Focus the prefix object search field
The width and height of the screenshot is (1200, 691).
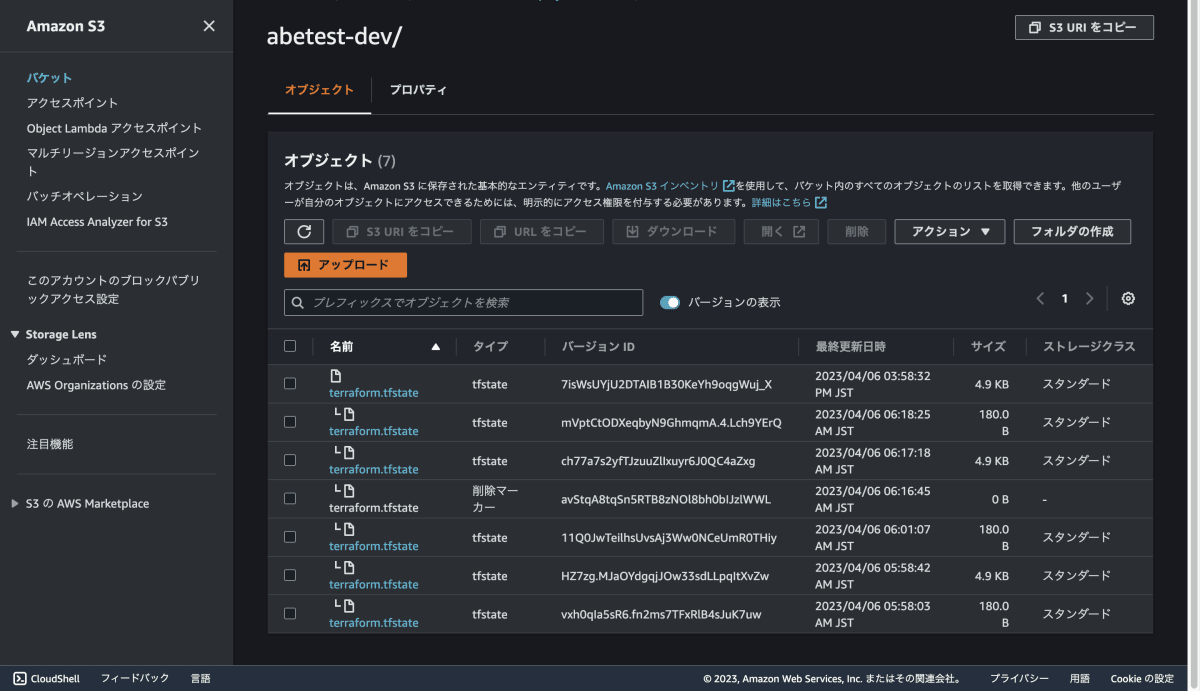(464, 302)
